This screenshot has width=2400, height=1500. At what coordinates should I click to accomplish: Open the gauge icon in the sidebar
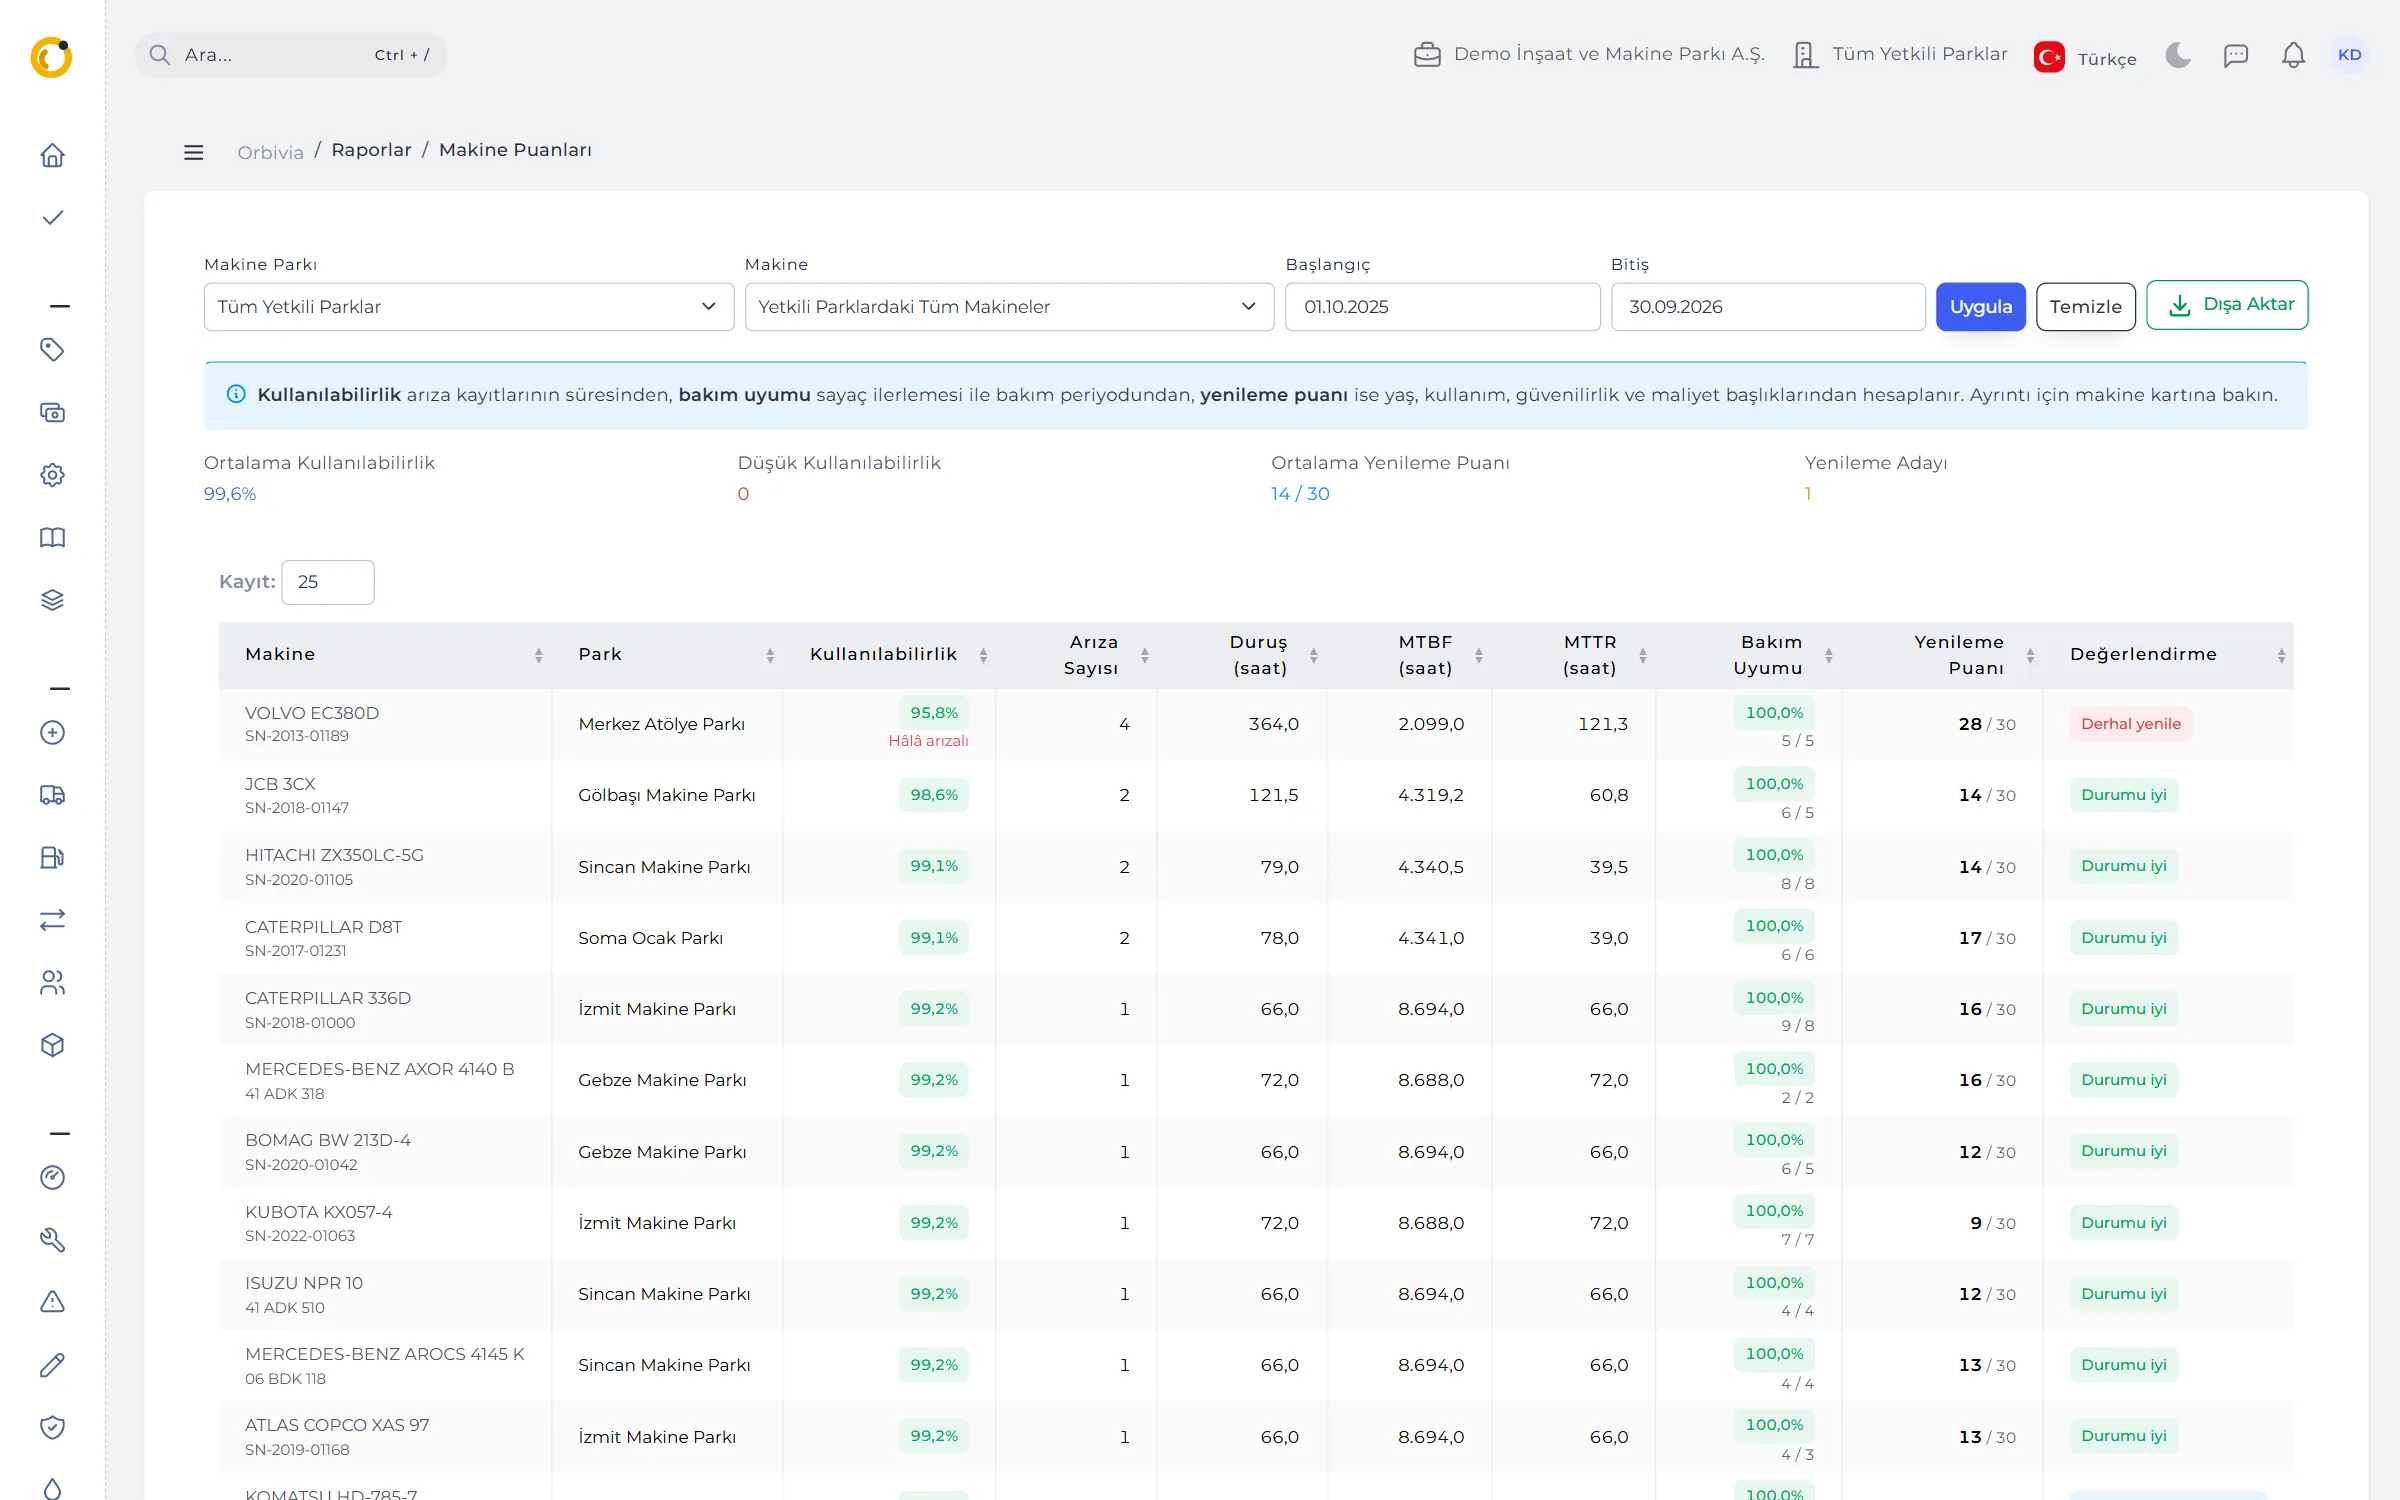pos(52,1177)
